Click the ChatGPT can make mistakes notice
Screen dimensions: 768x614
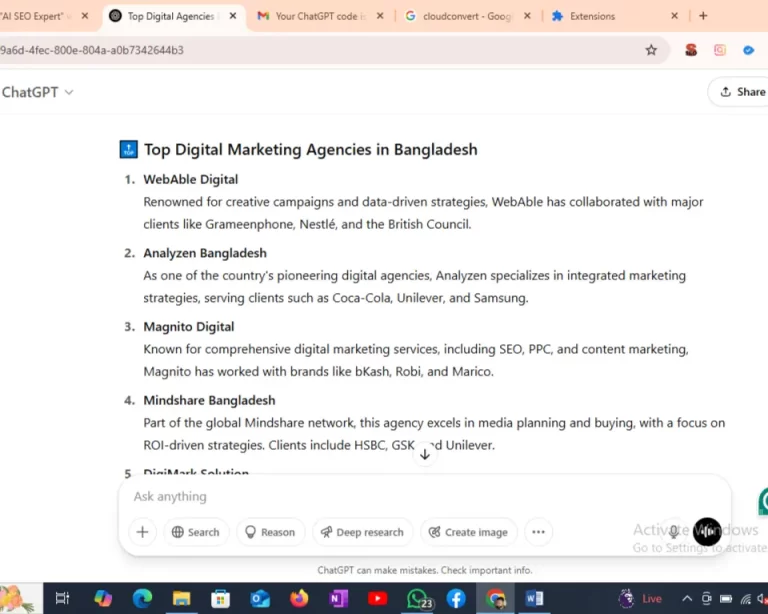point(425,570)
